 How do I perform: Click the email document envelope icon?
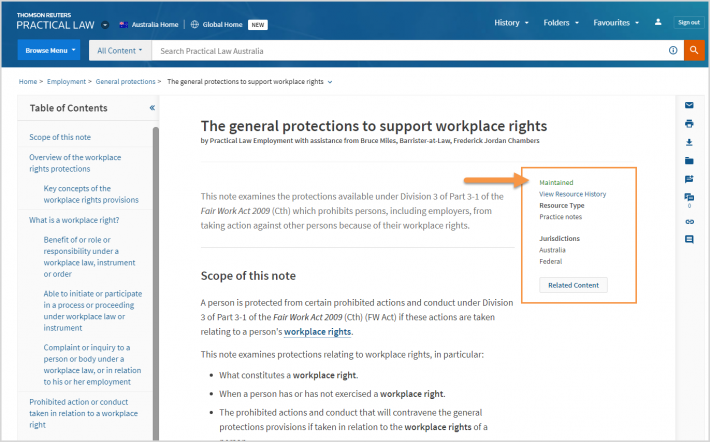tap(689, 105)
